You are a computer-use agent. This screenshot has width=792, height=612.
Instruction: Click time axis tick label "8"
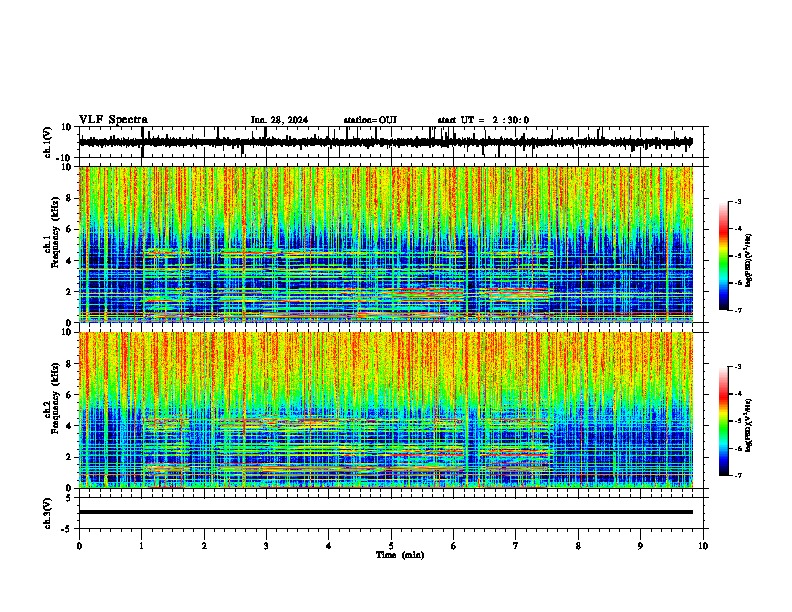(x=578, y=546)
